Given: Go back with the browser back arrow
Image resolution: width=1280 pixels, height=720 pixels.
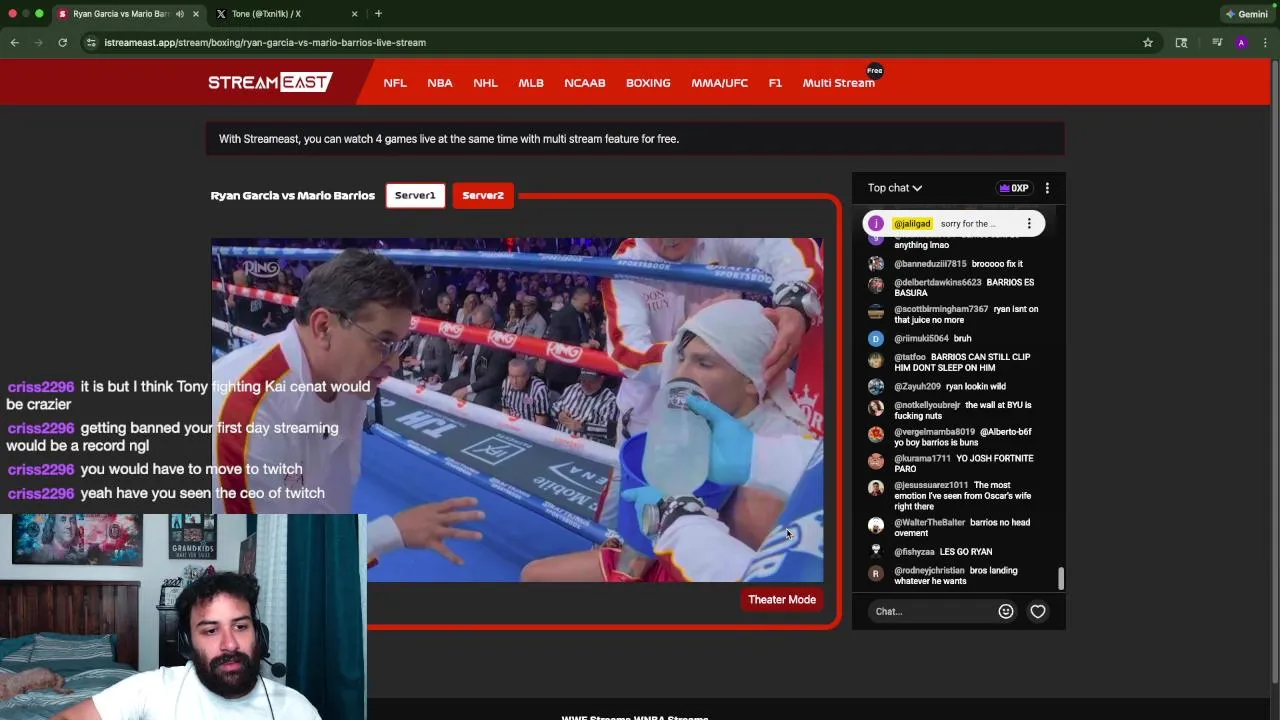Looking at the screenshot, I should click(x=15, y=42).
